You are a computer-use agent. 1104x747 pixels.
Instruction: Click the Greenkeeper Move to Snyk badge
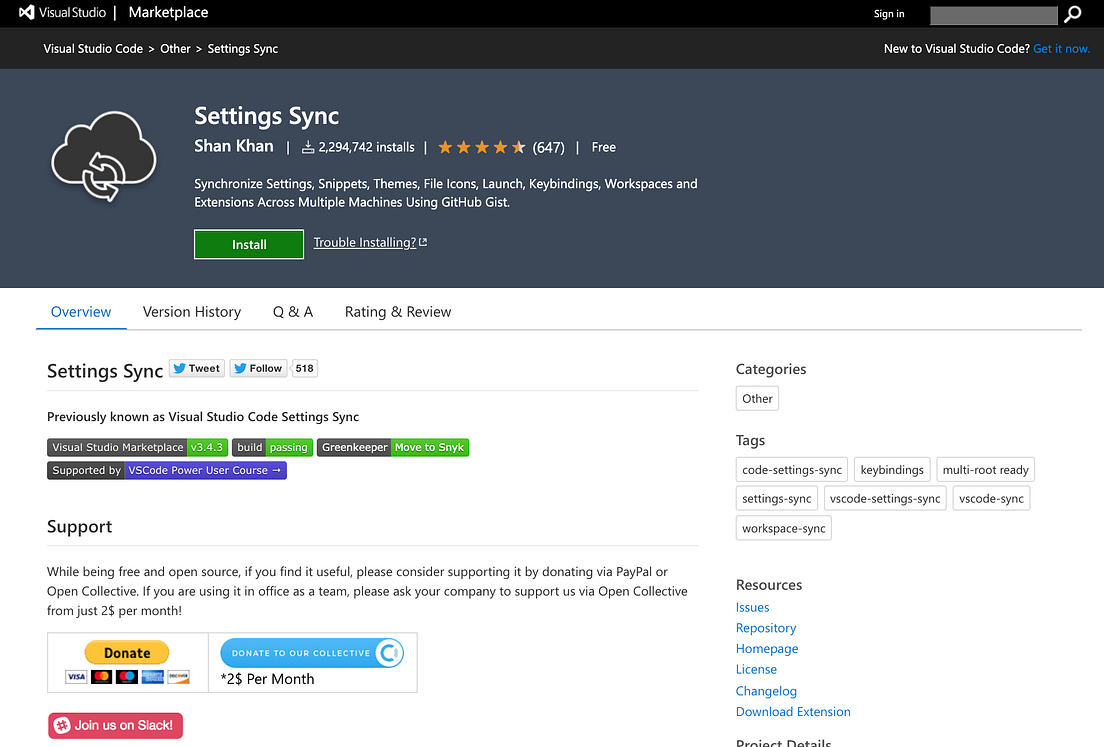(393, 447)
